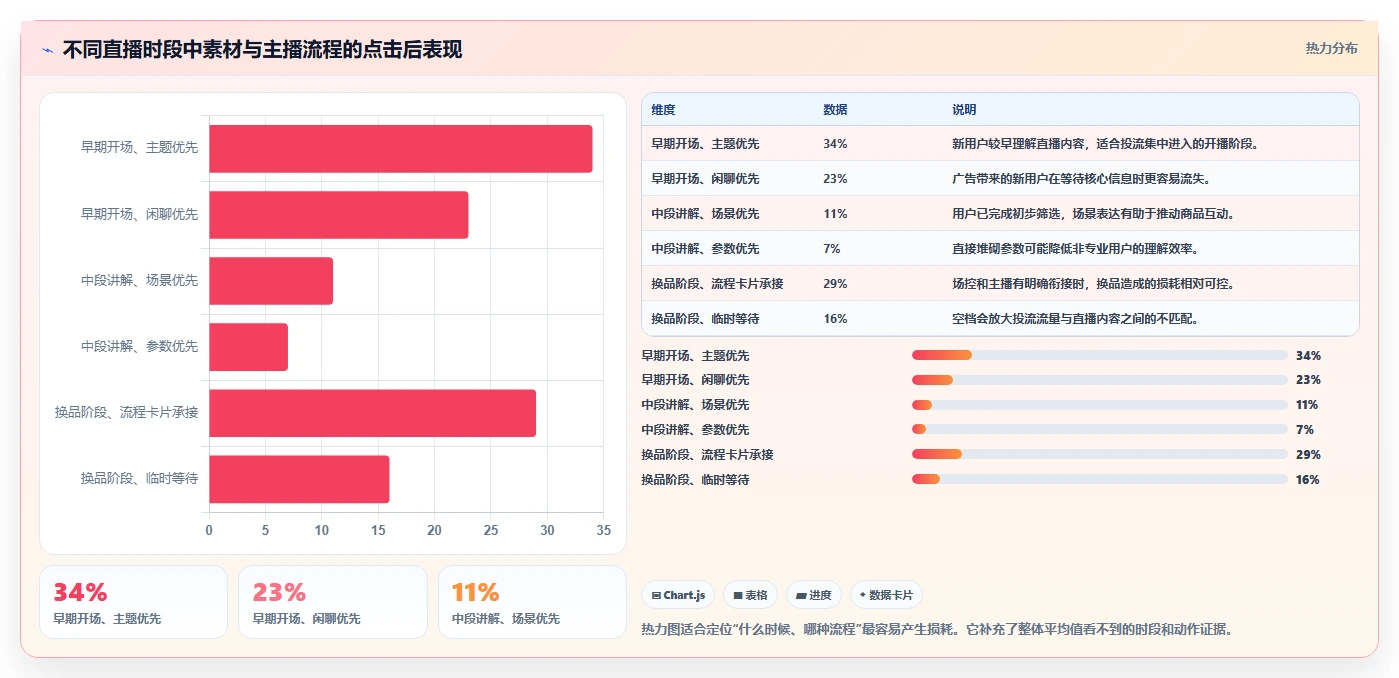
Task: Click chart y-axis label 早期开场、主题优先
Action: pos(139,148)
